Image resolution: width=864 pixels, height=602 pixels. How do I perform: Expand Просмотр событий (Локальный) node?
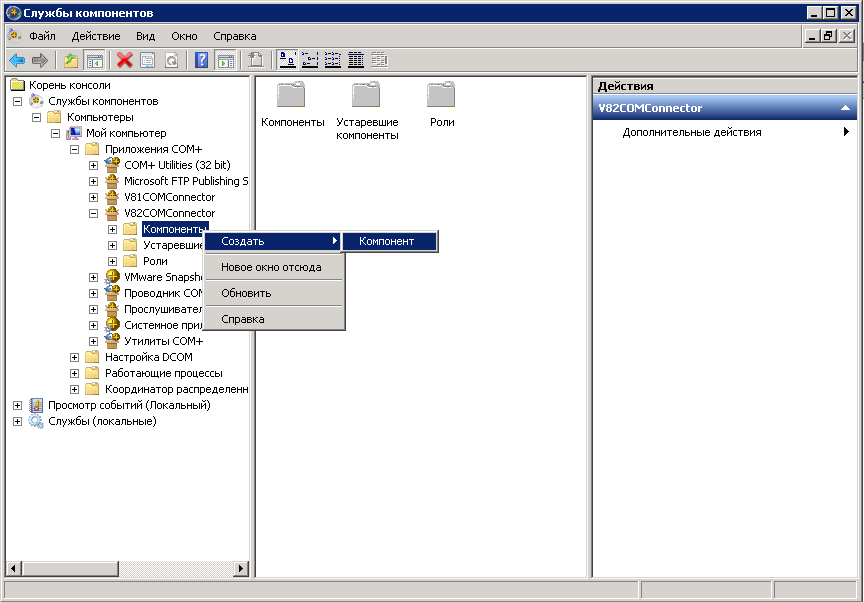tap(17, 405)
